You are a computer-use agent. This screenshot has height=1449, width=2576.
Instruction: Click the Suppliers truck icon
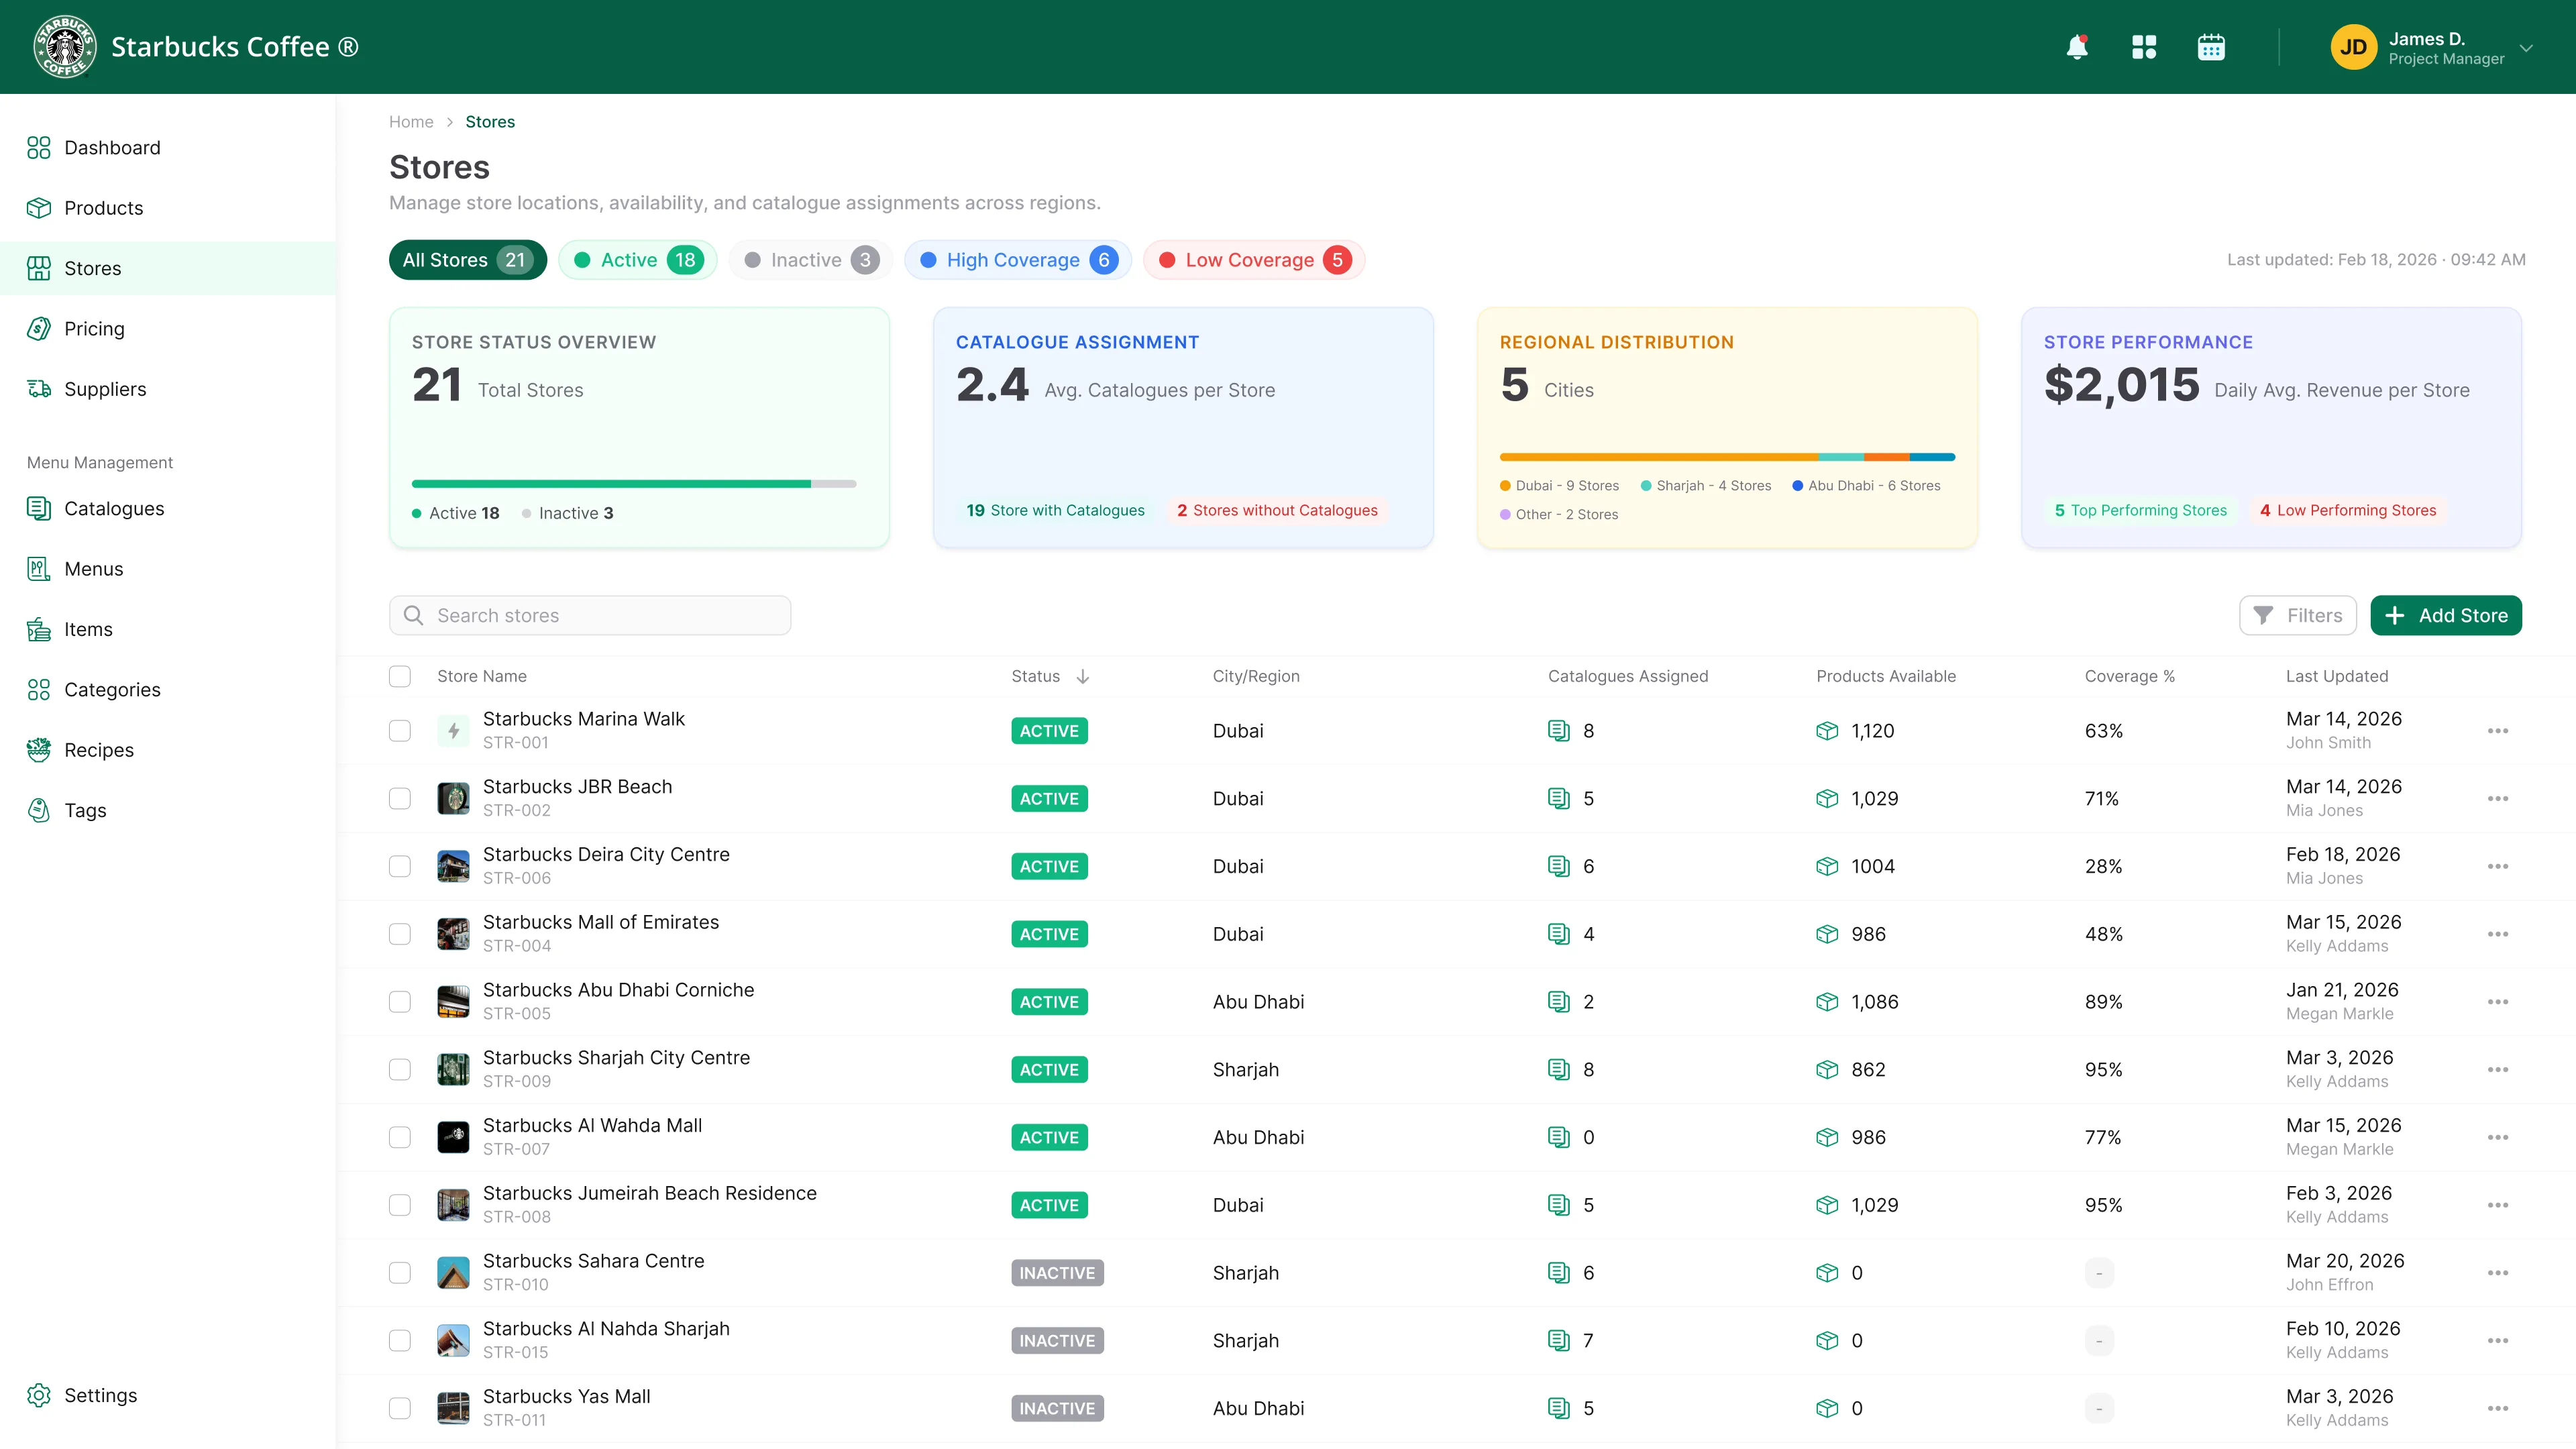click(39, 389)
